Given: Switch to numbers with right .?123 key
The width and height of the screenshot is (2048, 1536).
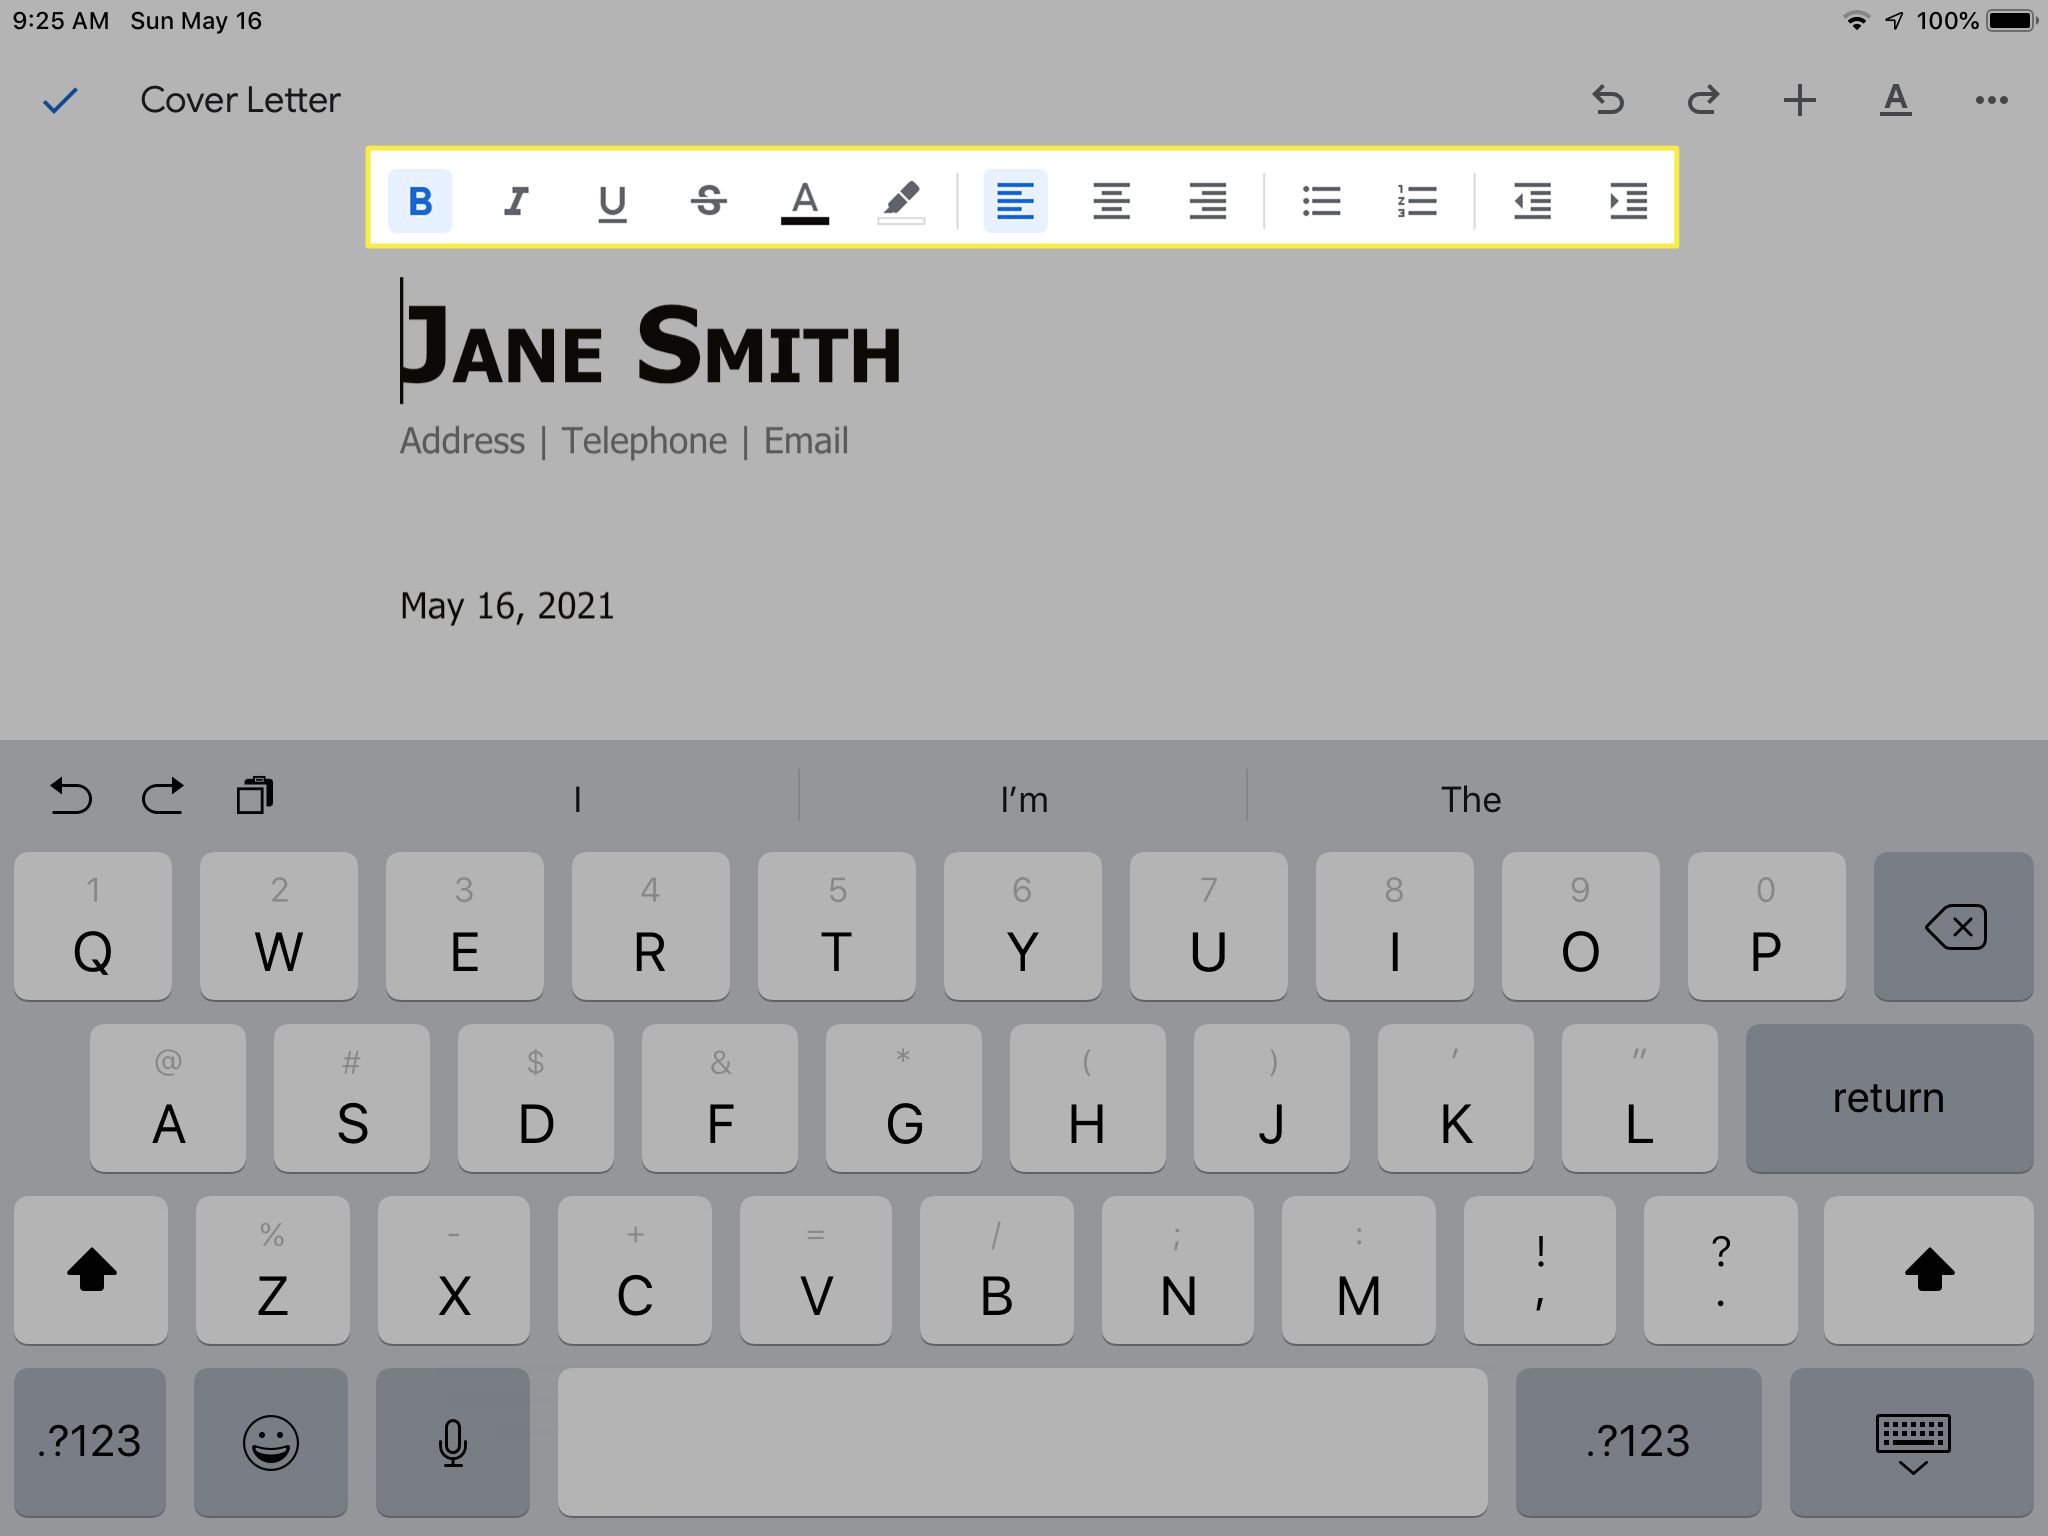Looking at the screenshot, I should tap(1638, 1442).
